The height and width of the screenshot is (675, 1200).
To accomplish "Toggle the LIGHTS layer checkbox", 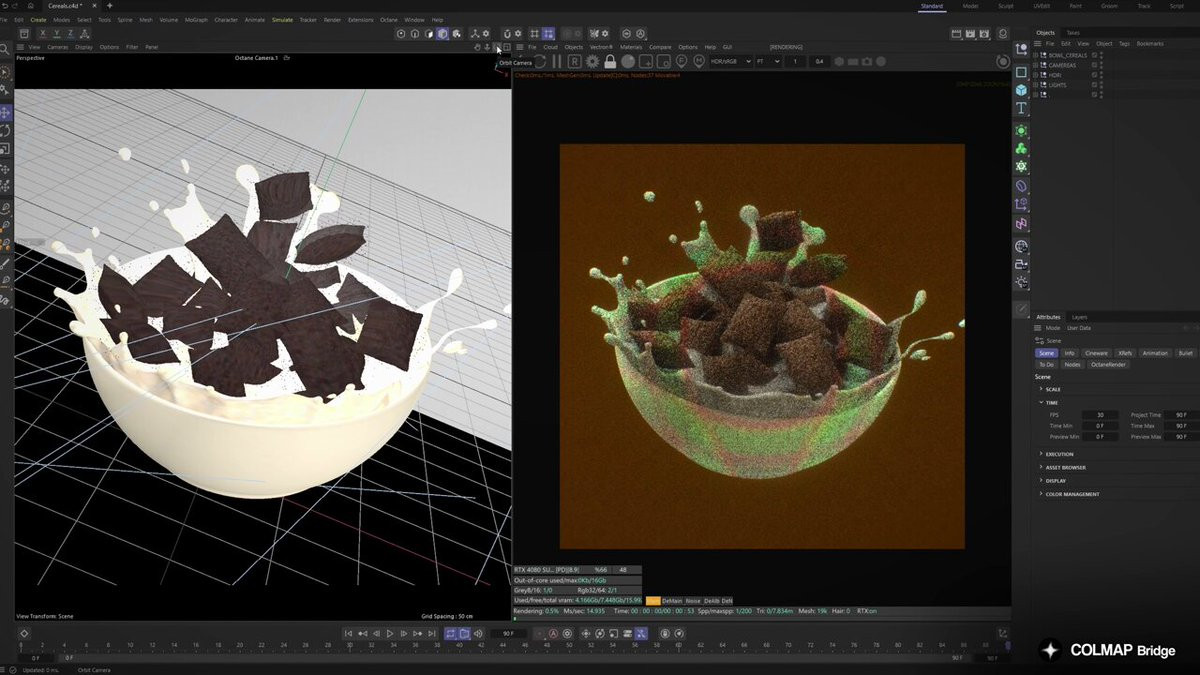I will [1094, 85].
